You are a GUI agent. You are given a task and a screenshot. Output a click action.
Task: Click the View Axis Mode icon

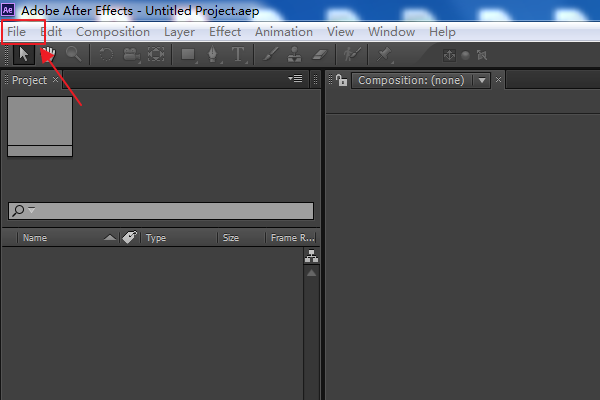click(482, 56)
